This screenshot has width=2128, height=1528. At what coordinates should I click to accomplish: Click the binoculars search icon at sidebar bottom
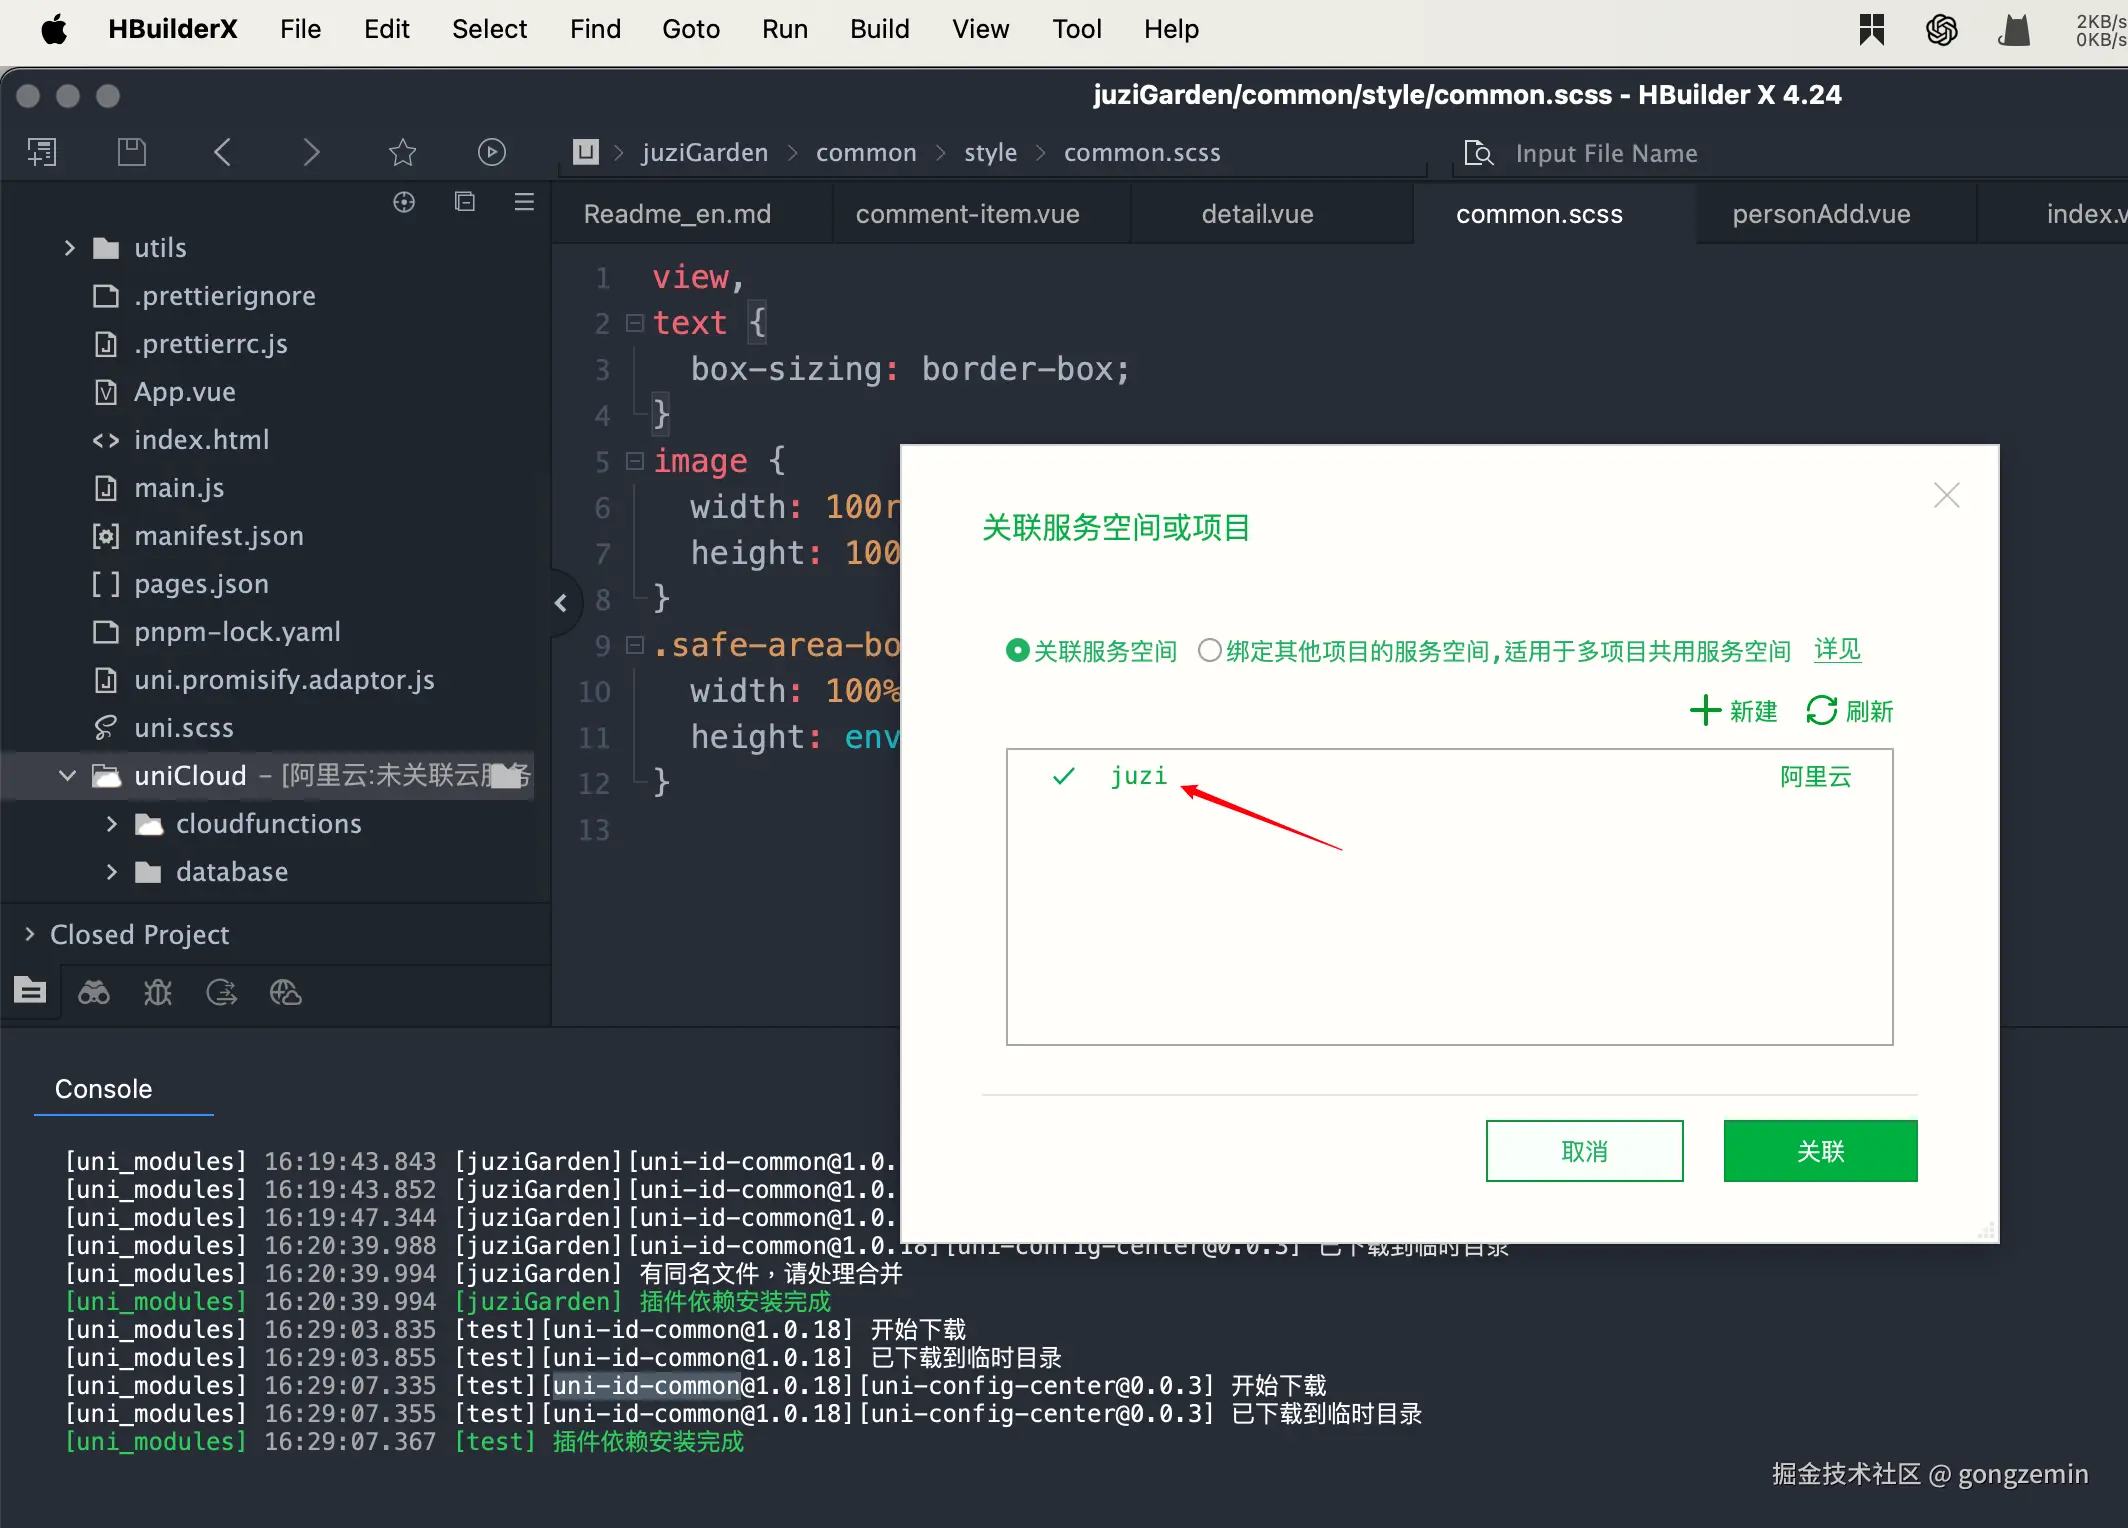click(x=94, y=992)
